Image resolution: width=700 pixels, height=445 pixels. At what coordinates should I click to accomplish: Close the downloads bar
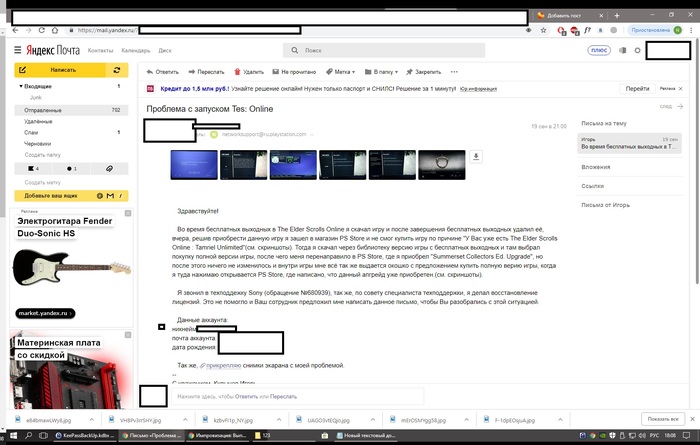click(692, 420)
